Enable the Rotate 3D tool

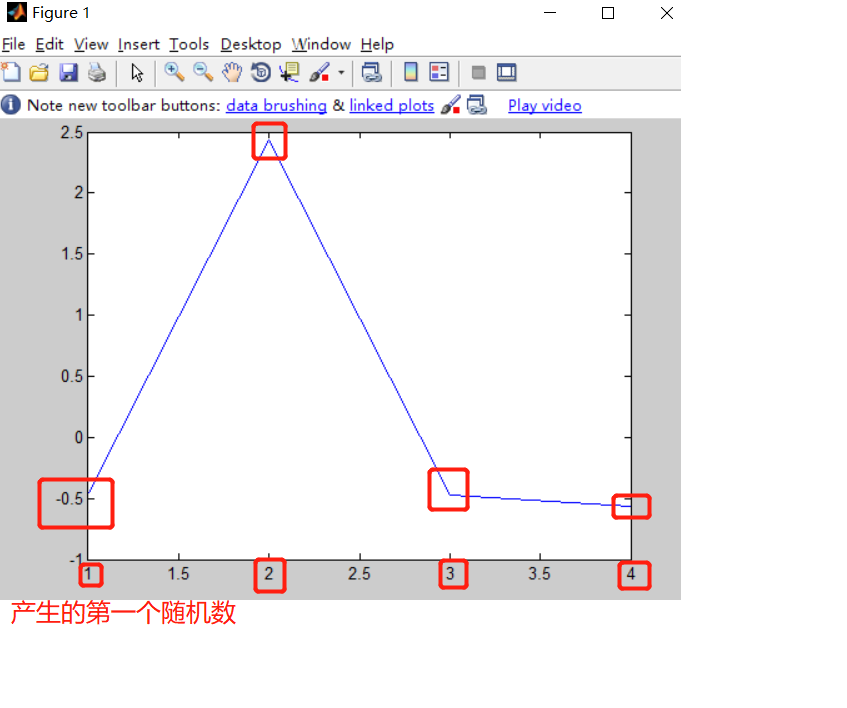click(260, 72)
